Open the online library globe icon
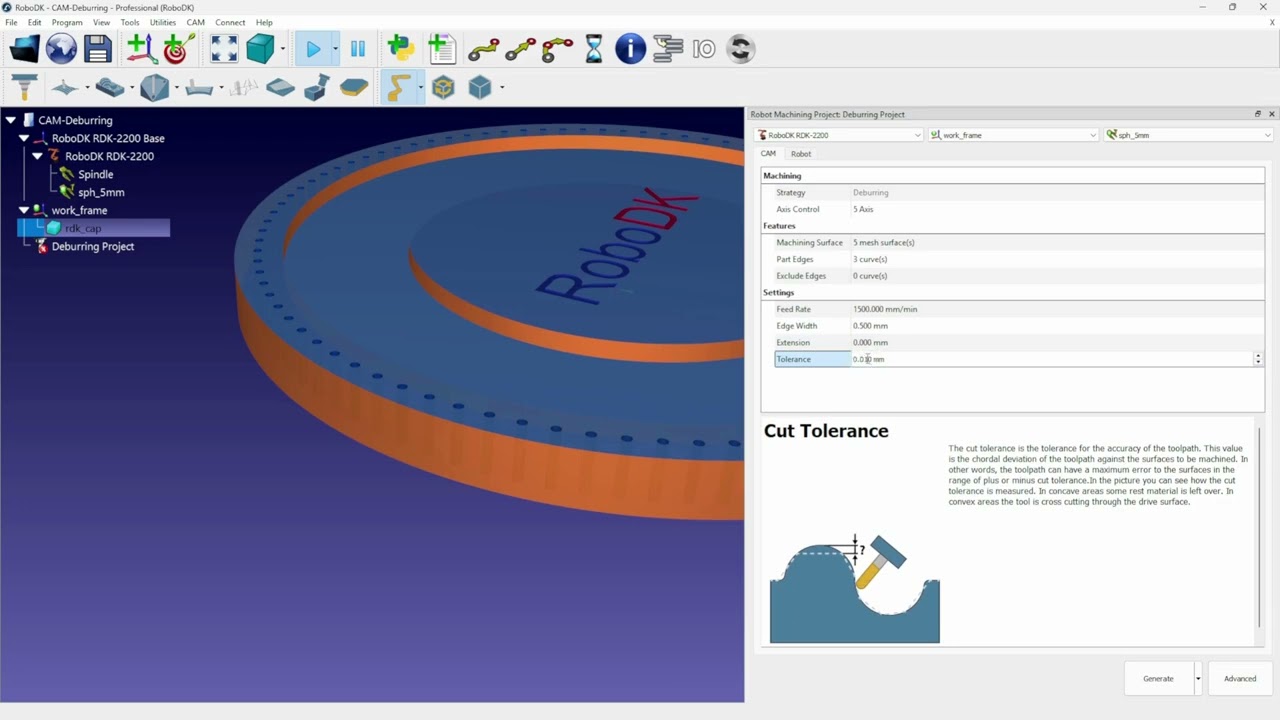This screenshot has width=1280, height=720. pos(61,48)
